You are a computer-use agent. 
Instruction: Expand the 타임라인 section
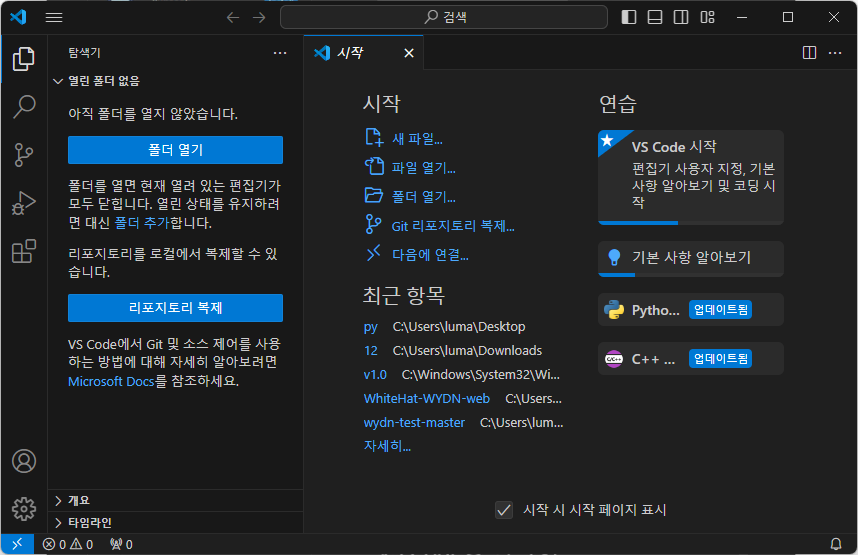(175, 523)
